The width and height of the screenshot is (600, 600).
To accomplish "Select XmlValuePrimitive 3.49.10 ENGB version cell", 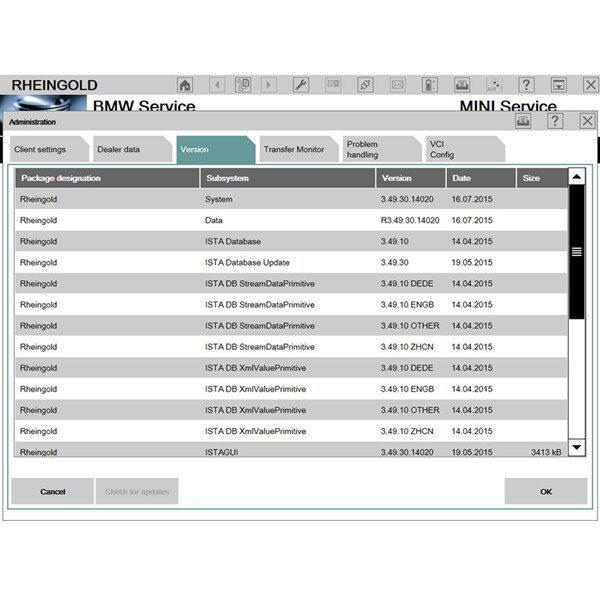I will tap(408, 389).
